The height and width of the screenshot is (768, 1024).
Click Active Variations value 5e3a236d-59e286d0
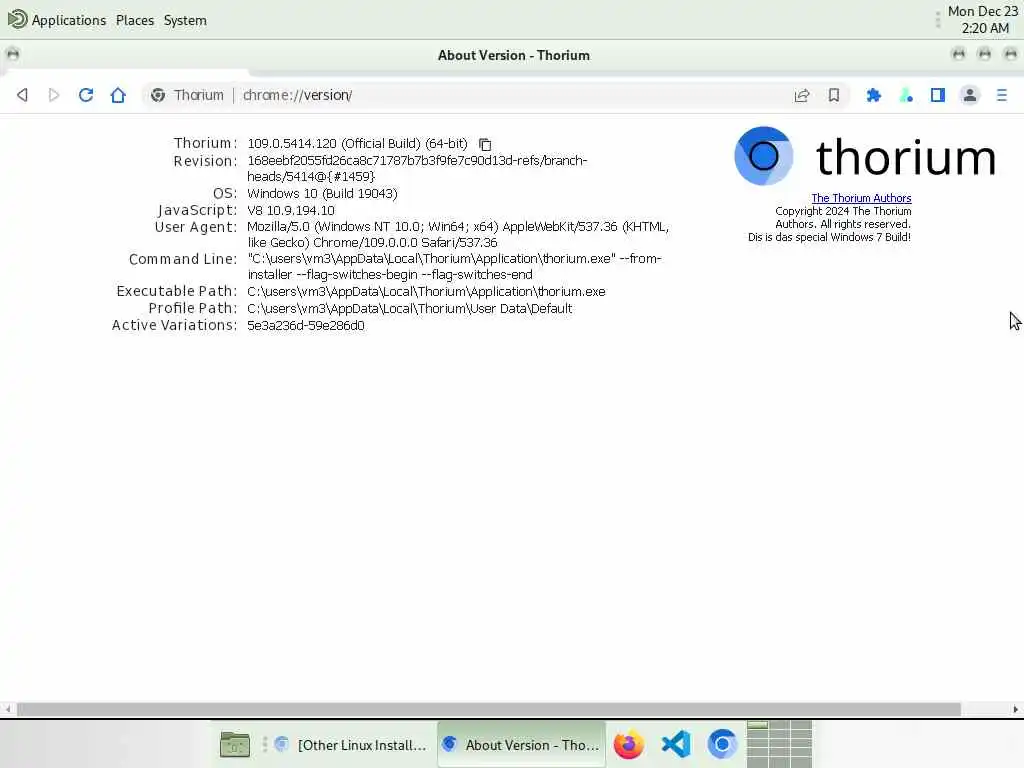tap(306, 325)
